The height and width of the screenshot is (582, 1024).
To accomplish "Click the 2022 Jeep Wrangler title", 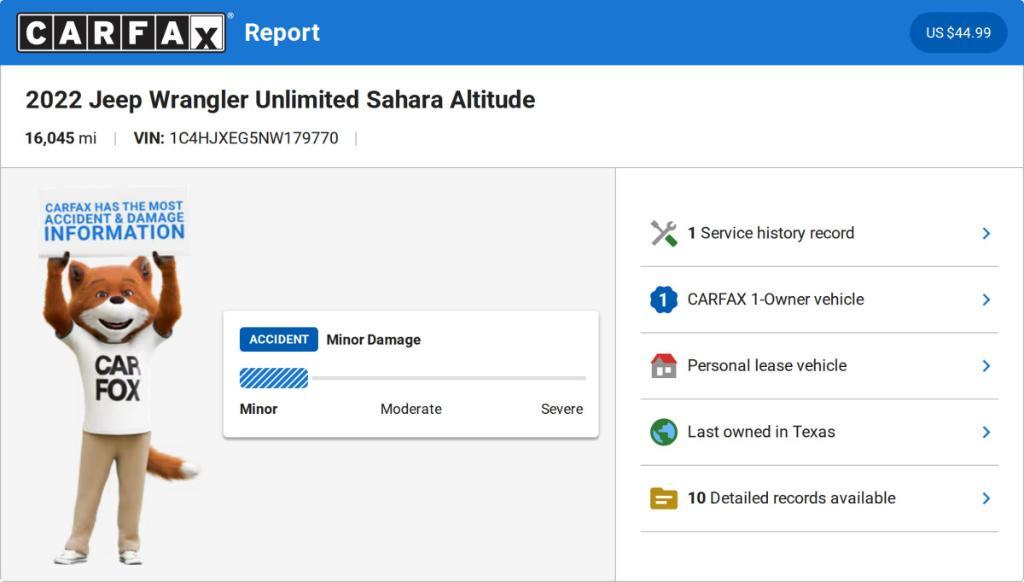I will (280, 100).
